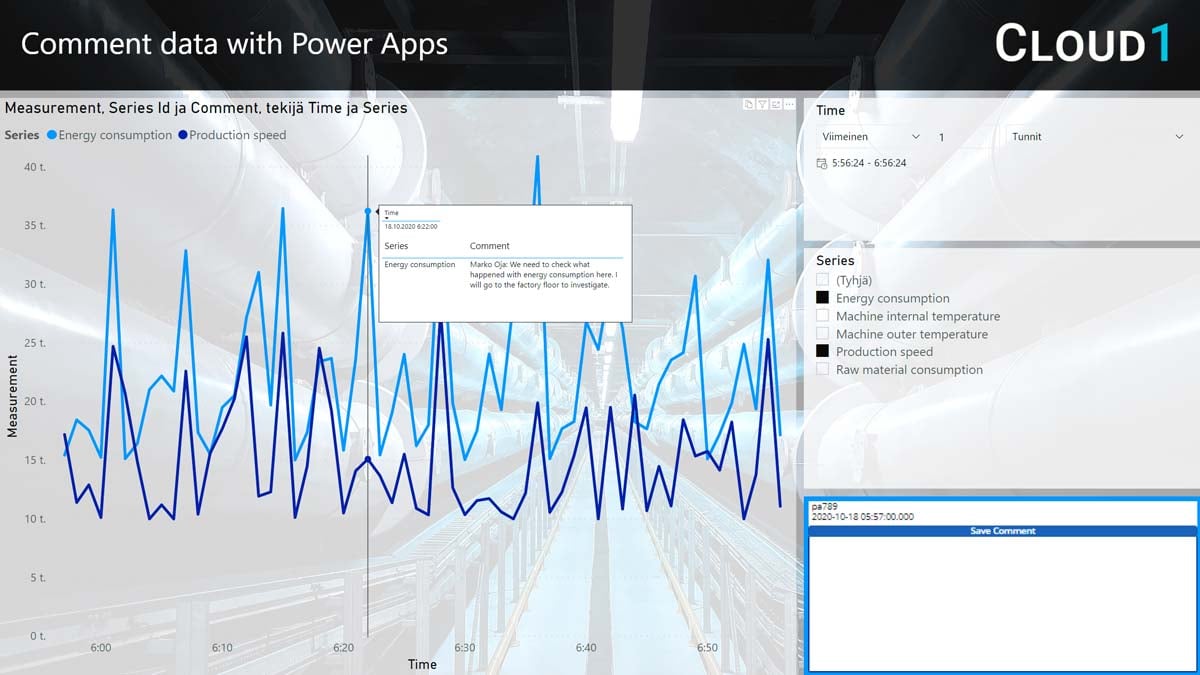Image resolution: width=1200 pixels, height=675 pixels.
Task: Check Machine internal temperature checkbox
Action: pyautogui.click(x=823, y=316)
